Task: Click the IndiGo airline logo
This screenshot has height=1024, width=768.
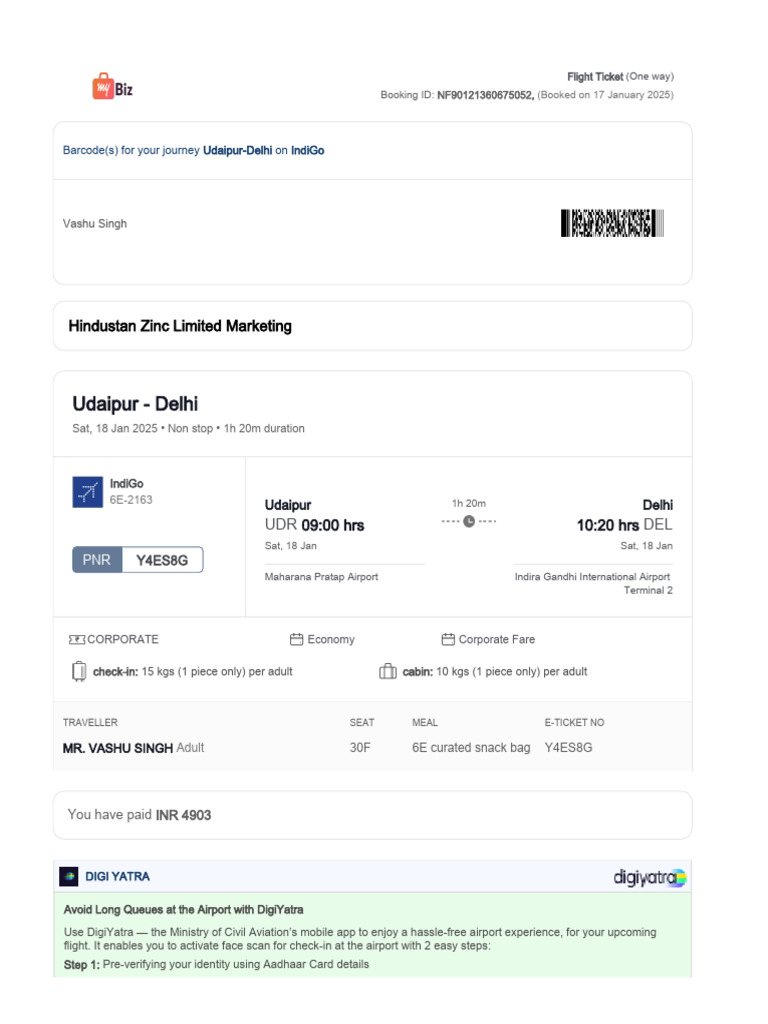Action: 87,492
